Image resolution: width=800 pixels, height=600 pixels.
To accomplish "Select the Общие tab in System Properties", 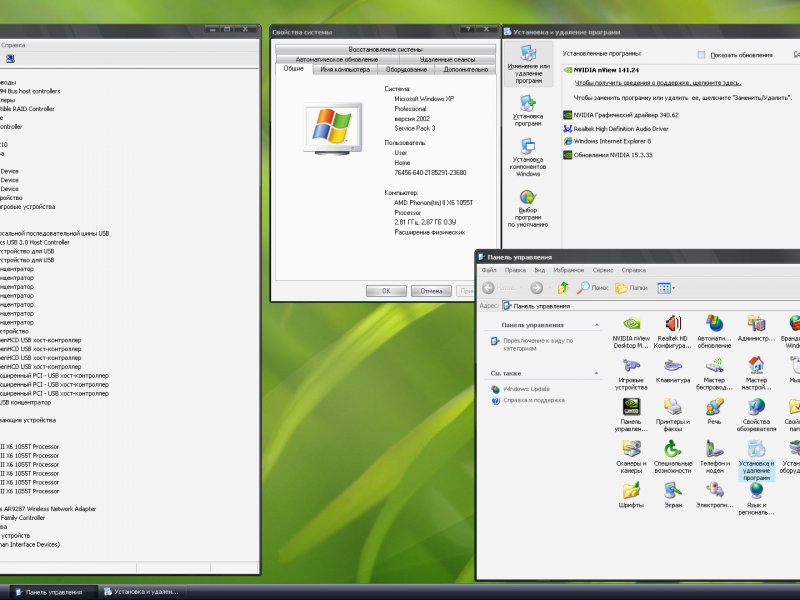I will [x=293, y=68].
